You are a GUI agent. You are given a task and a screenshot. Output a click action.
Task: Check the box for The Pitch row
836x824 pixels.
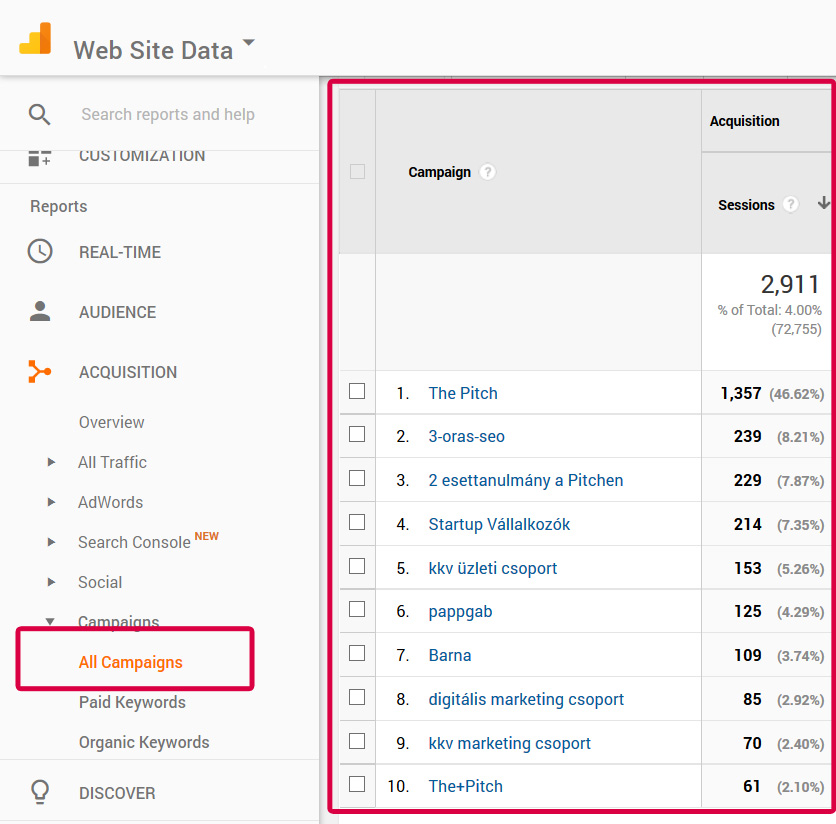tap(357, 392)
